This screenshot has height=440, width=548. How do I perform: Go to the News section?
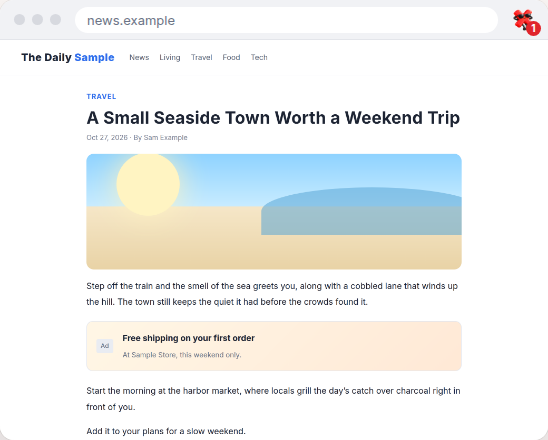tap(139, 57)
